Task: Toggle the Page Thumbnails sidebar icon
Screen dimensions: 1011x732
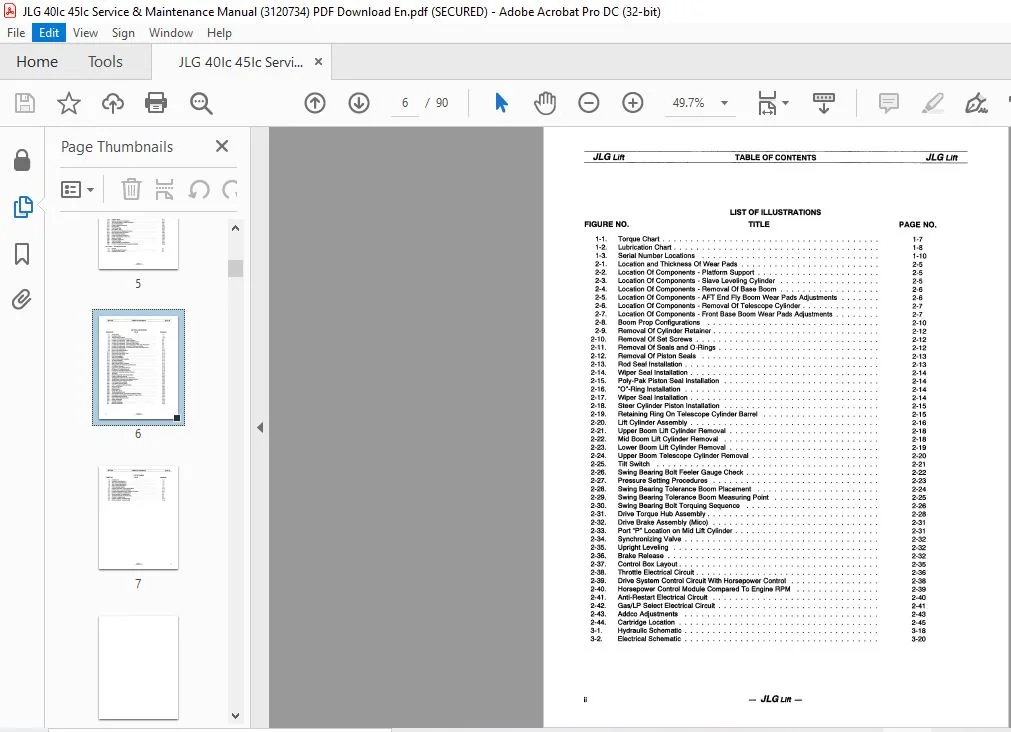Action: click(23, 207)
